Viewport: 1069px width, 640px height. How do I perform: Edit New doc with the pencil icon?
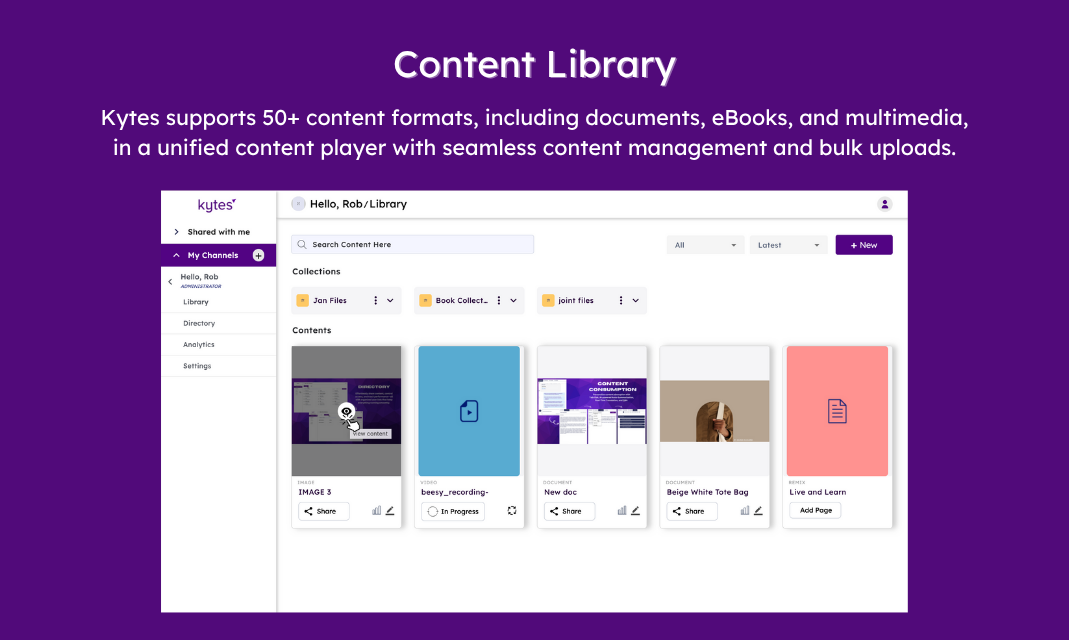point(635,511)
